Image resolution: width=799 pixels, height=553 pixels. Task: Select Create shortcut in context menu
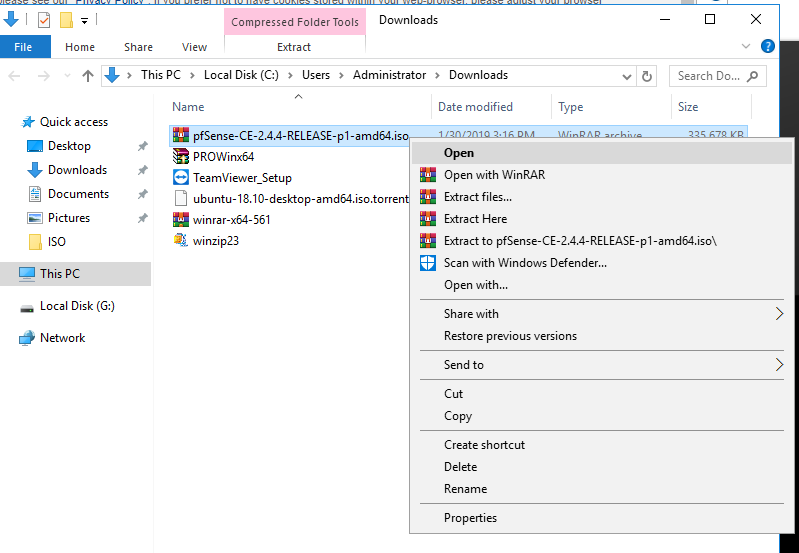coord(601,444)
